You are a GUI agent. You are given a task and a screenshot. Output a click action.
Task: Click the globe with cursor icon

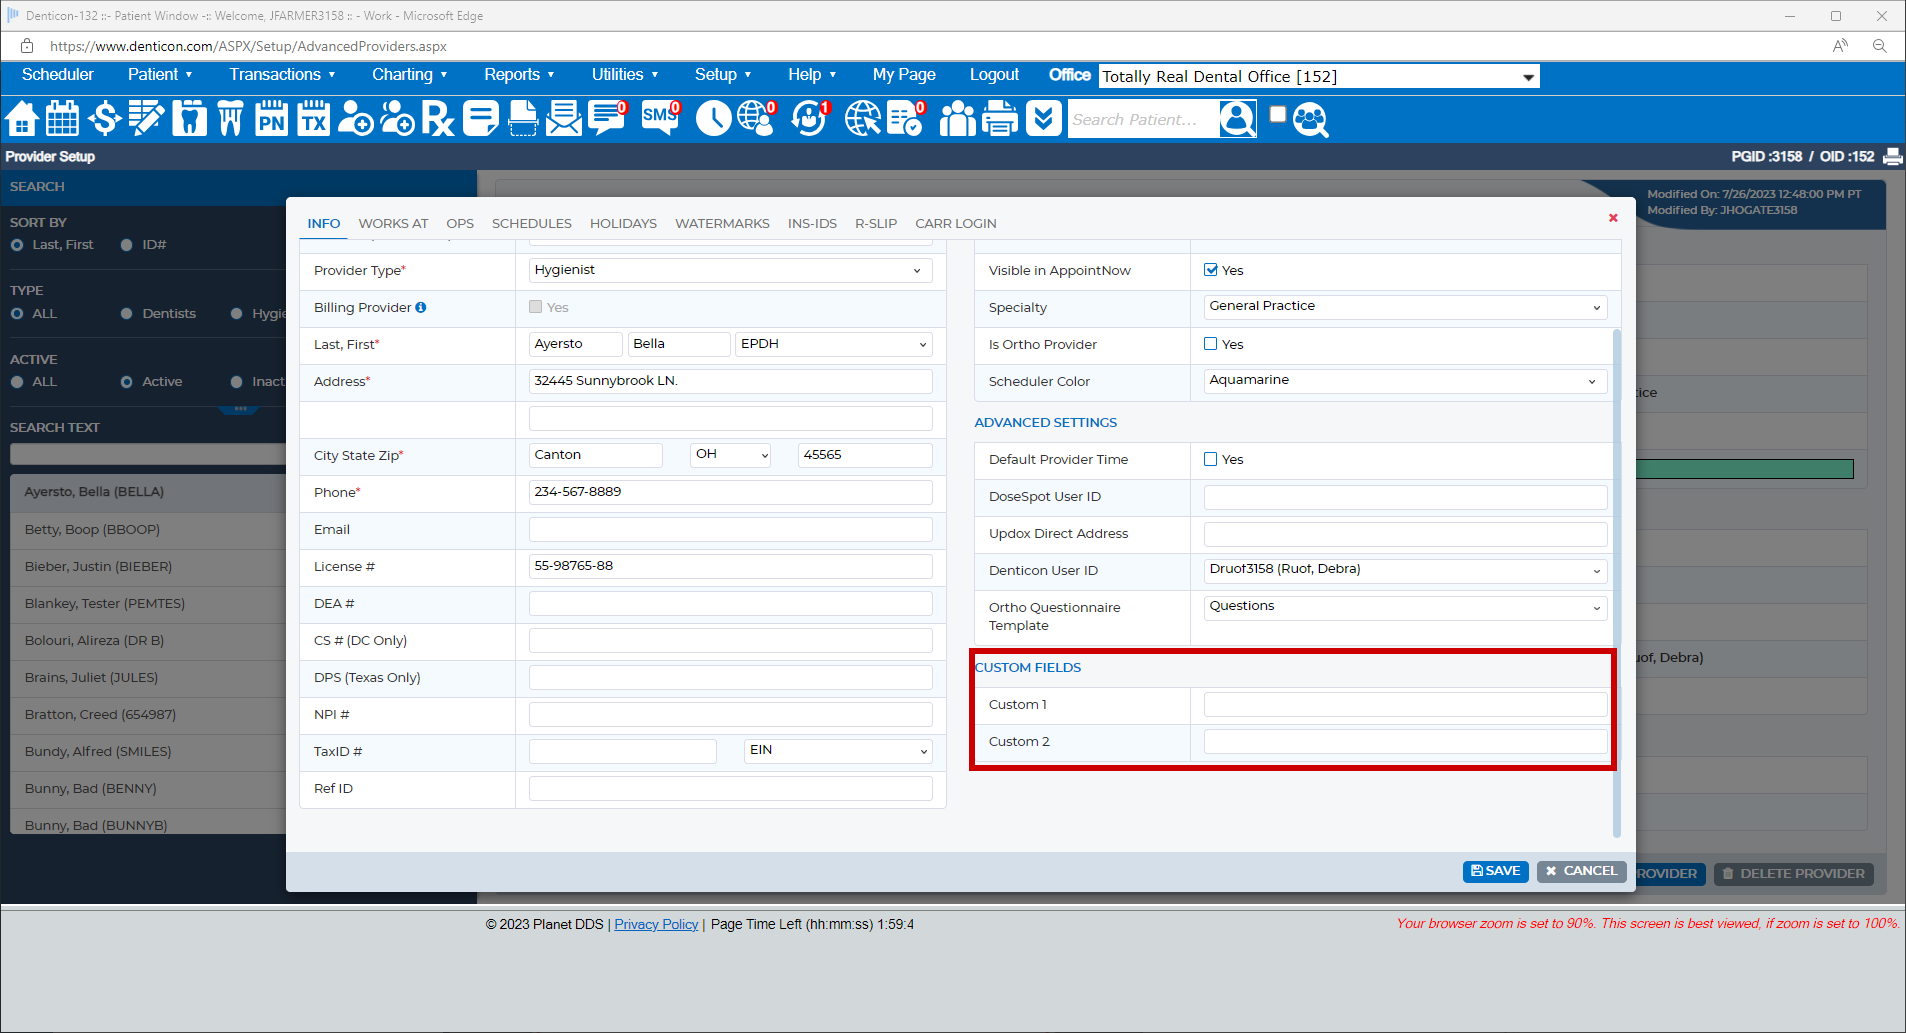click(x=862, y=119)
